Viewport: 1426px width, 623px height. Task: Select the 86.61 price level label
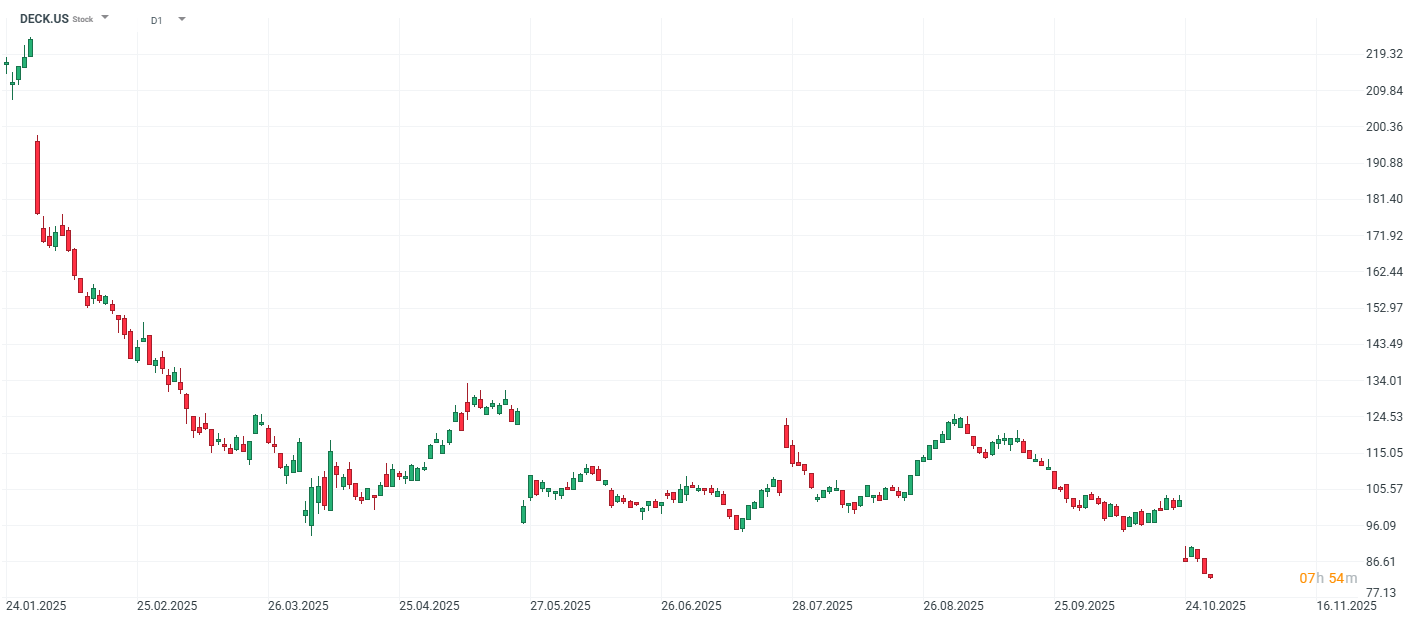[x=1383, y=562]
